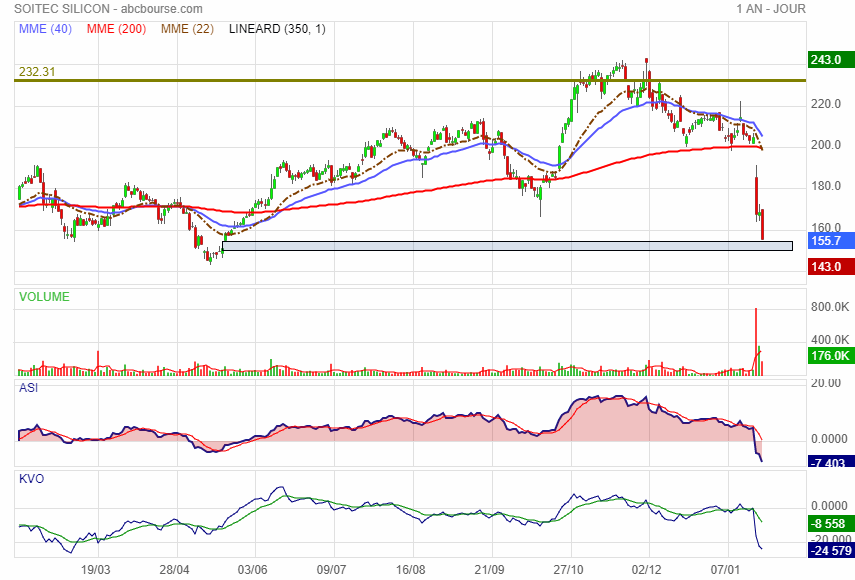Click the 19/03 date label
This screenshot has width=855, height=580.
pos(95,570)
